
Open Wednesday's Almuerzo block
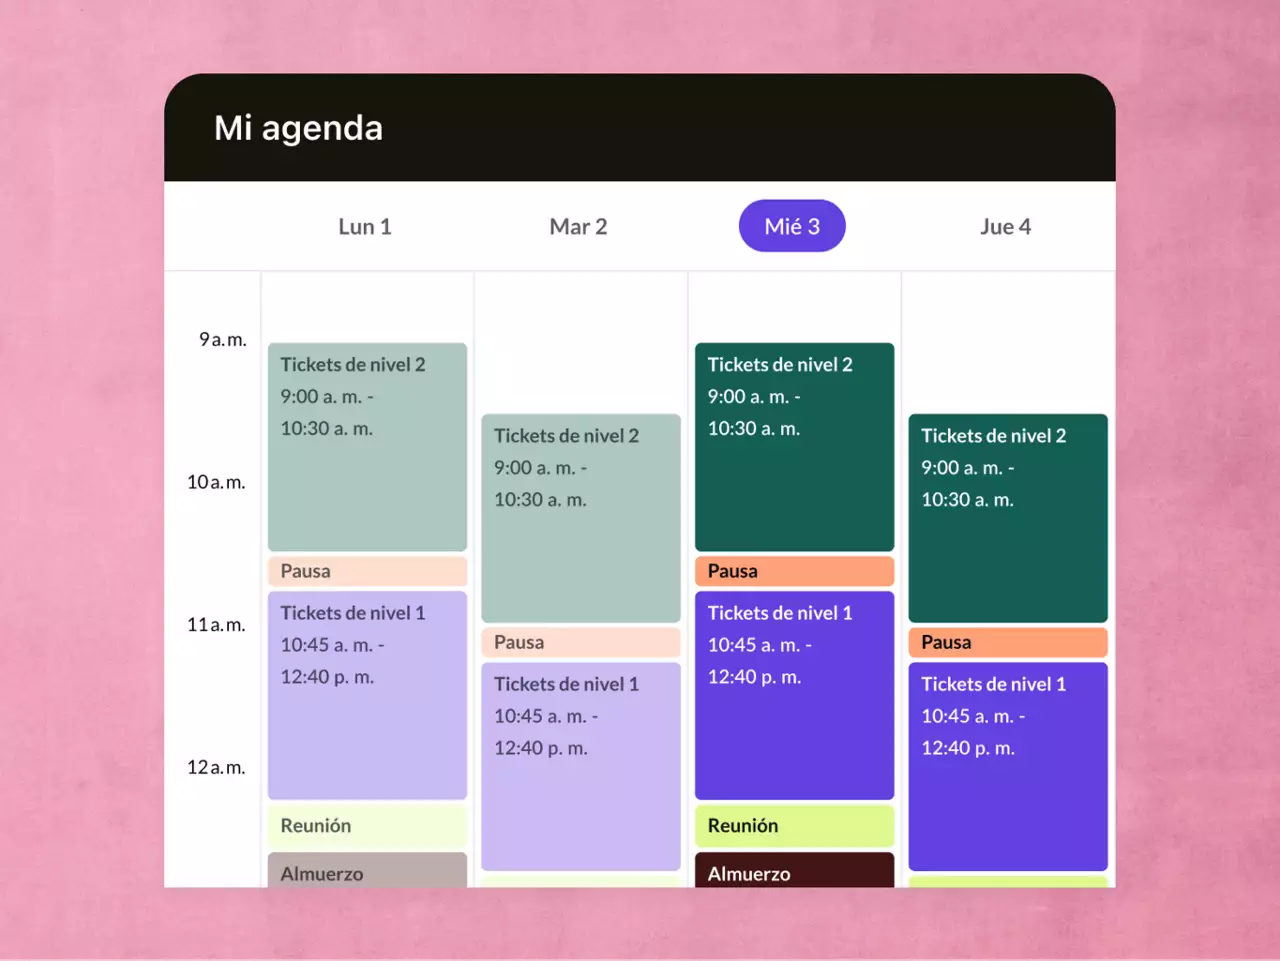(x=794, y=870)
